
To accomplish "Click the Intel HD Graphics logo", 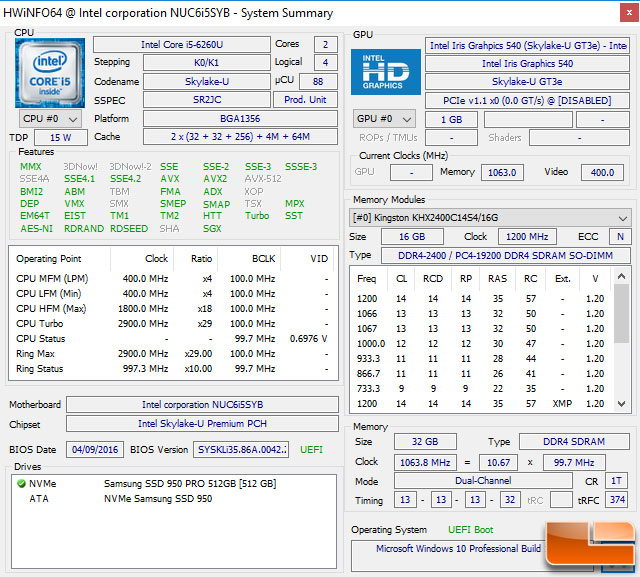I will tap(386, 72).
